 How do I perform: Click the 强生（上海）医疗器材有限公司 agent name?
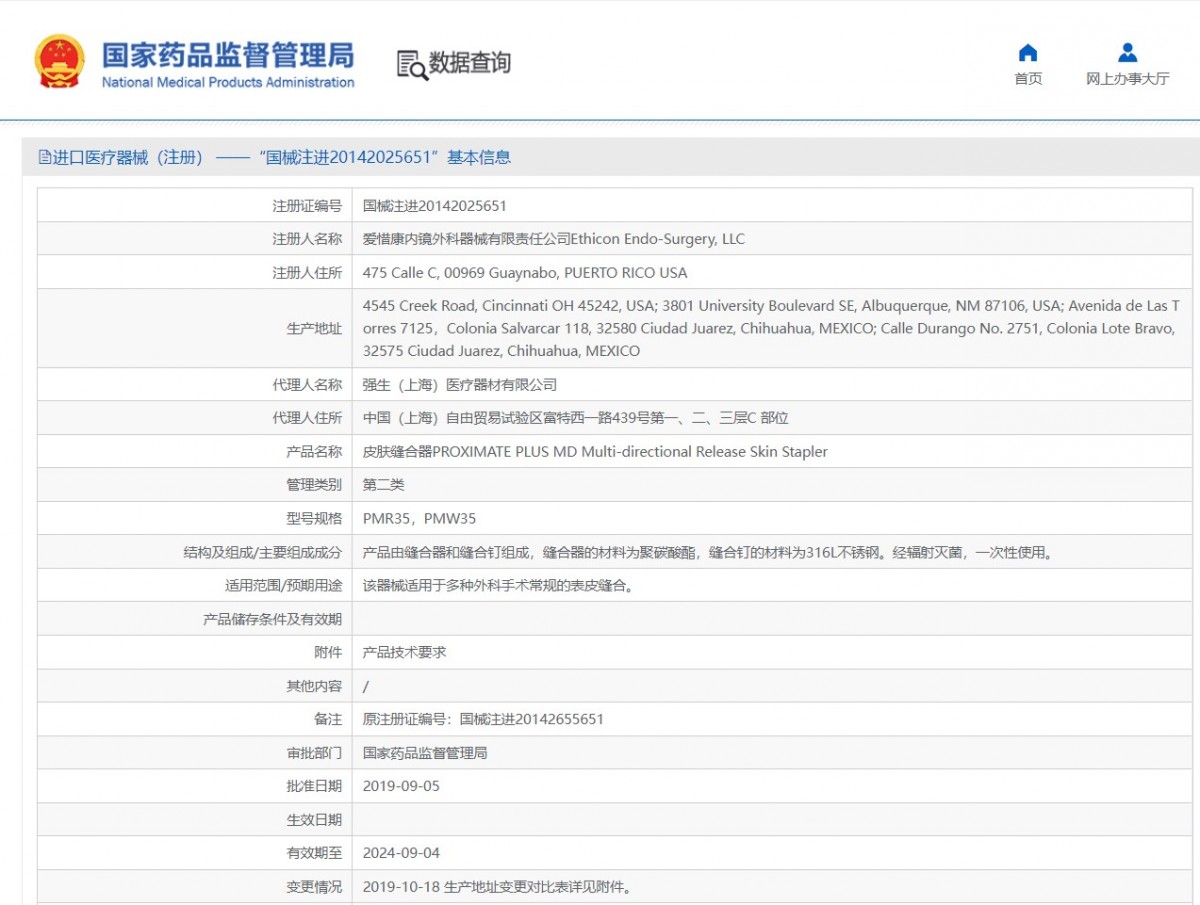[459, 385]
